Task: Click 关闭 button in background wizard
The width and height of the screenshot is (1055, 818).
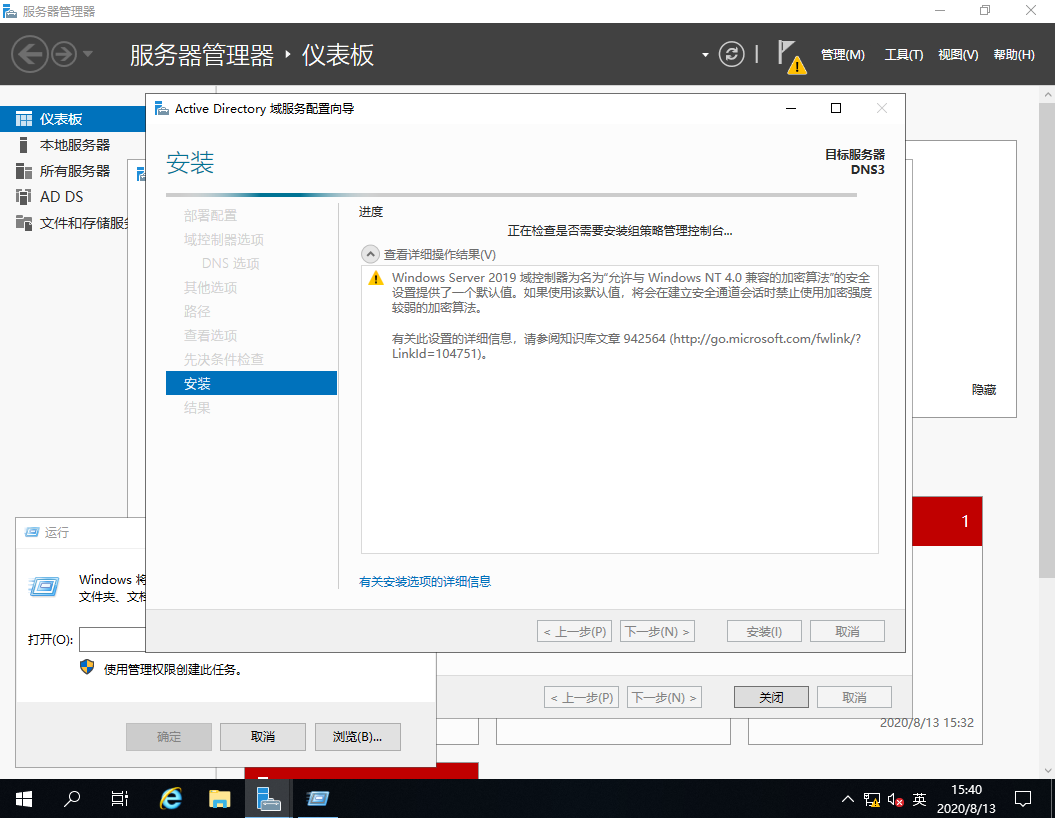Action: [x=771, y=698]
